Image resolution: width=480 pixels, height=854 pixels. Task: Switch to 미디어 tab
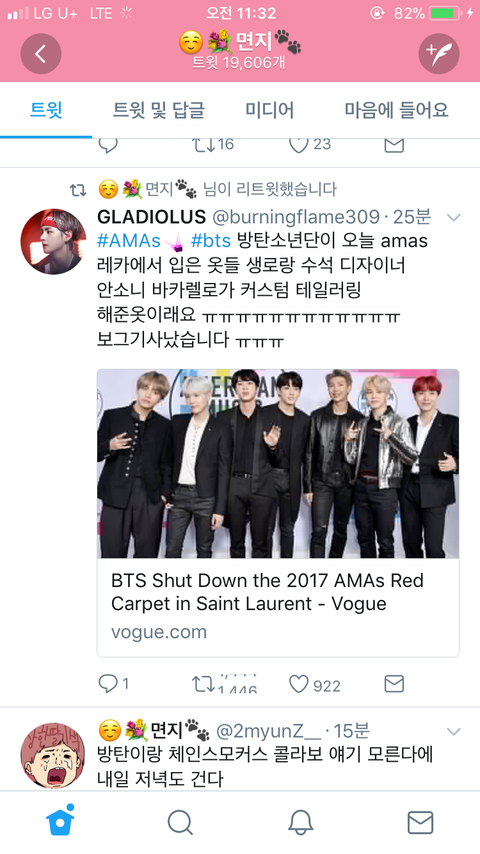269,109
